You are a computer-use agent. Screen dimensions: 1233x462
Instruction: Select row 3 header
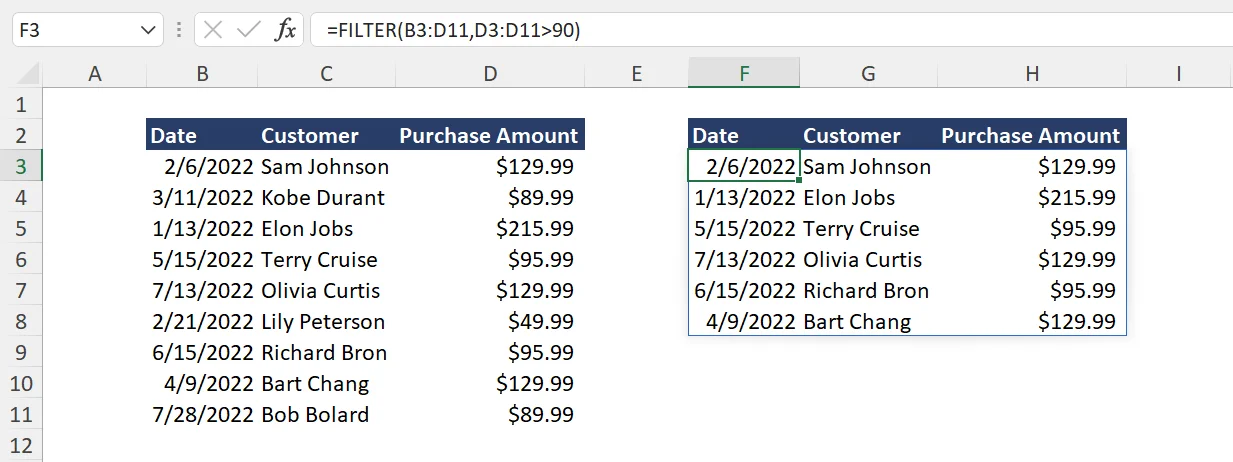click(22, 166)
